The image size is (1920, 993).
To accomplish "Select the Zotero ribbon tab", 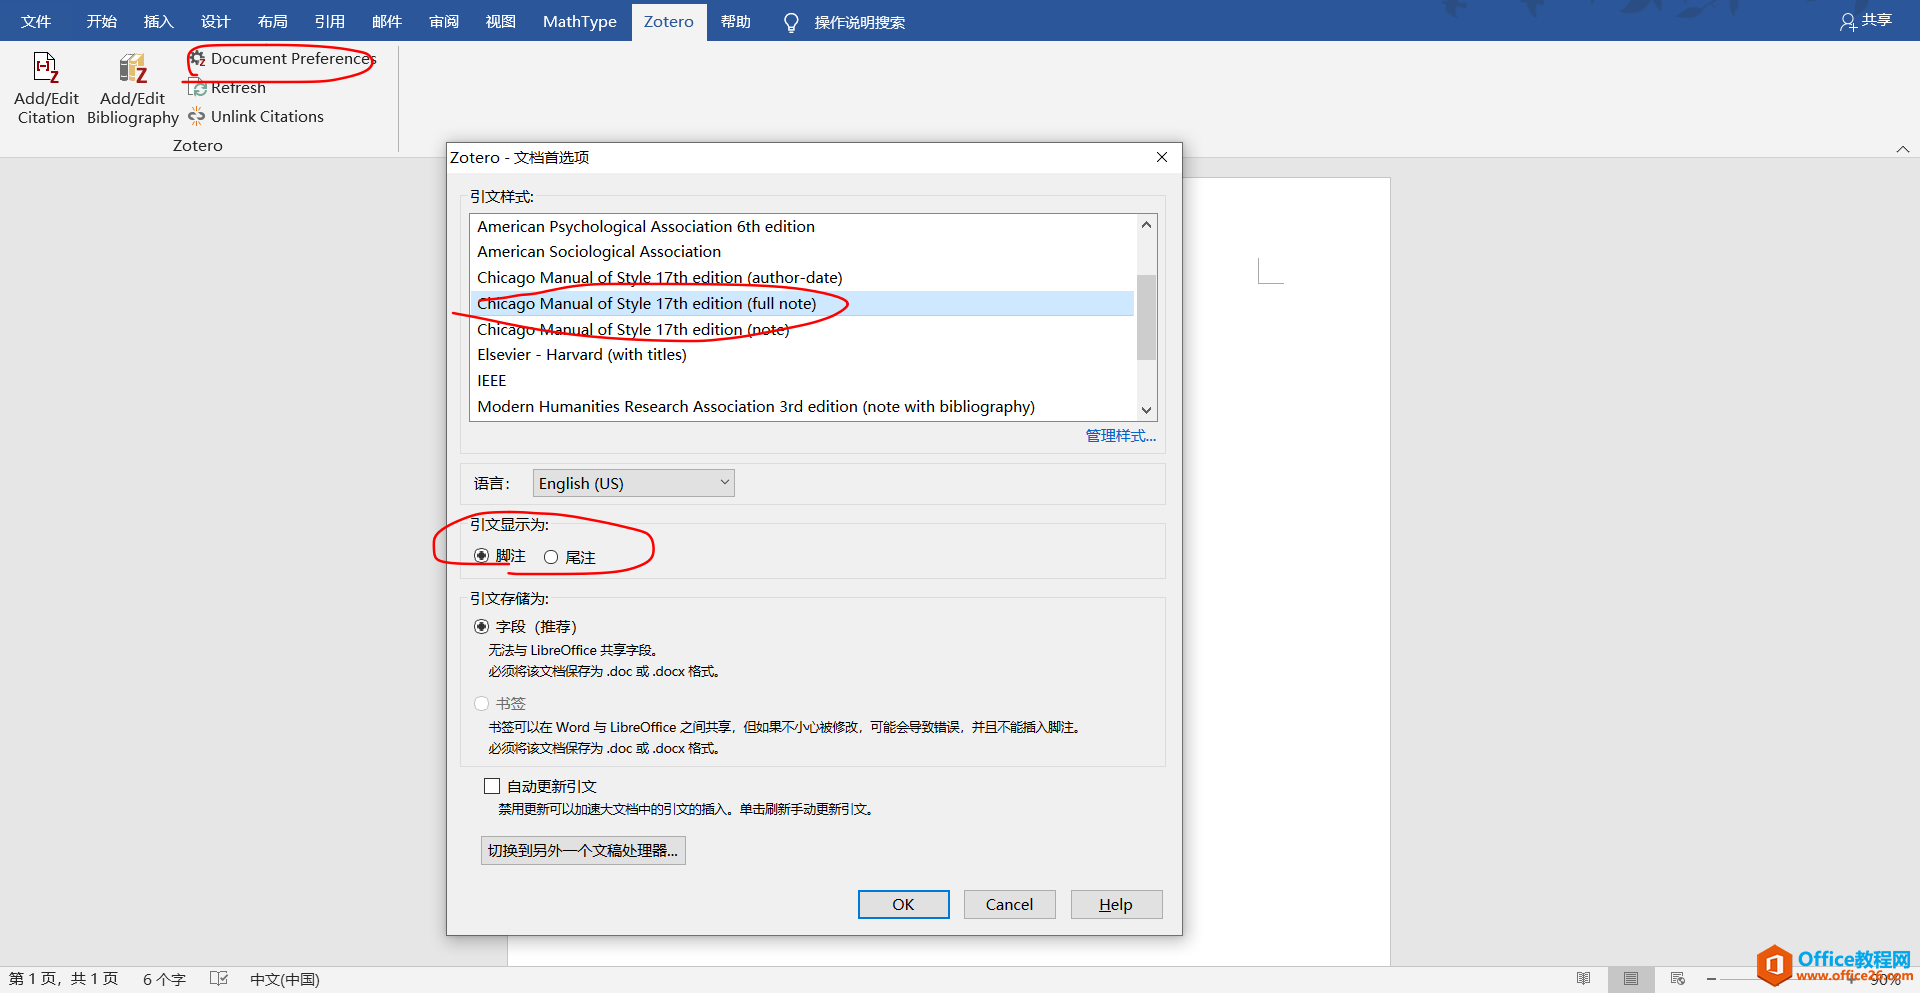I will point(668,21).
